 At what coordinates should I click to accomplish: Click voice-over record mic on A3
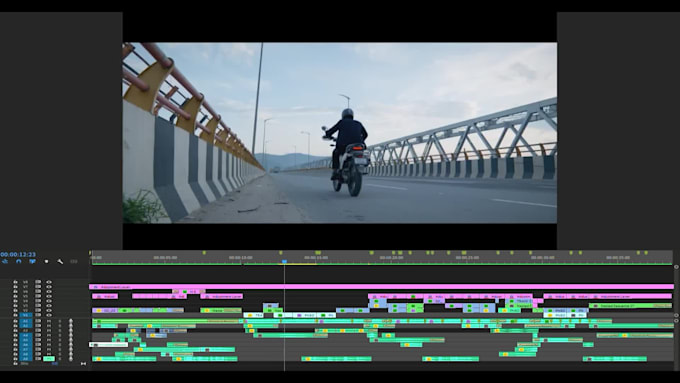click(x=71, y=331)
